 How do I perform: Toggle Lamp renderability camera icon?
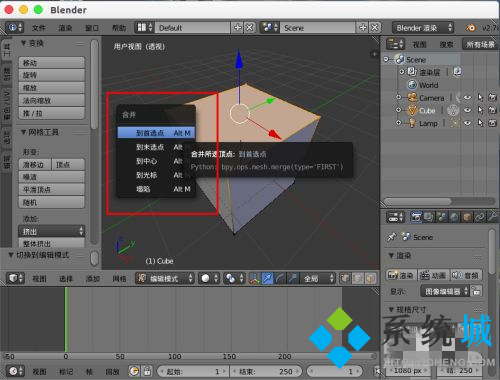click(x=492, y=123)
